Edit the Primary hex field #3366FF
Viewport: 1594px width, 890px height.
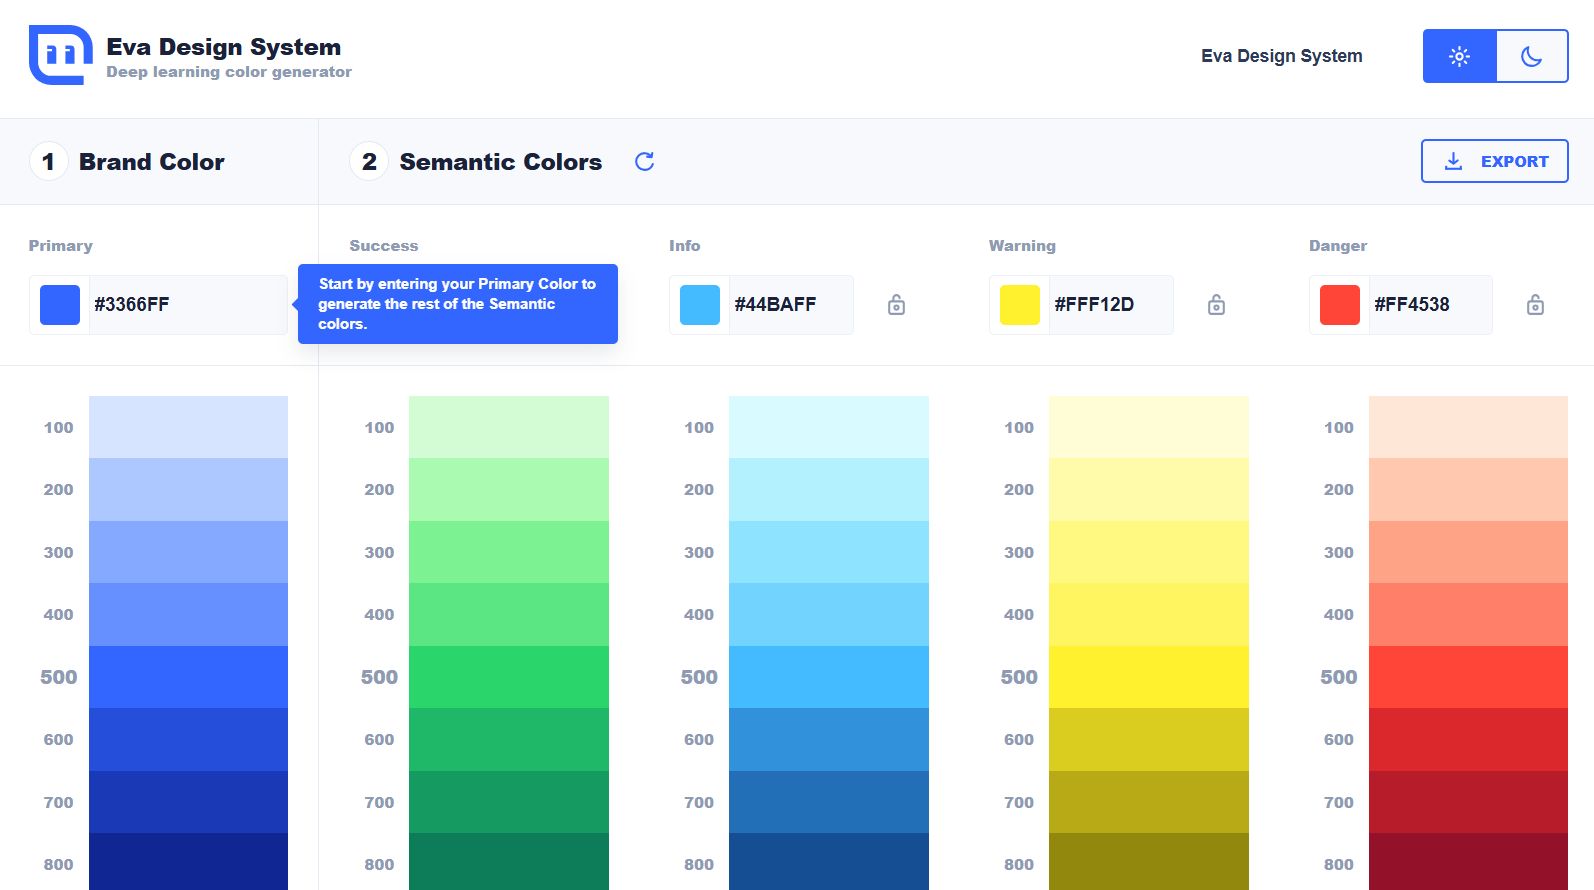click(185, 305)
